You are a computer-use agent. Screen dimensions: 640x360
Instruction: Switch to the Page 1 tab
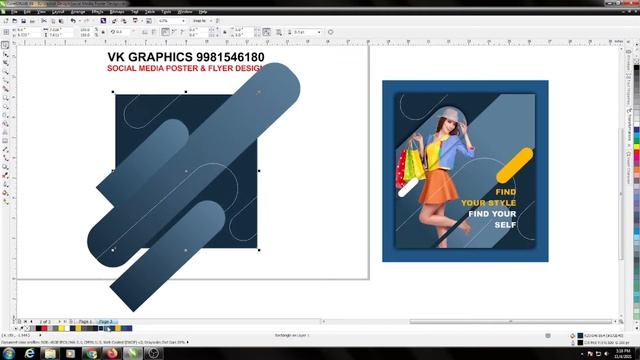86,322
